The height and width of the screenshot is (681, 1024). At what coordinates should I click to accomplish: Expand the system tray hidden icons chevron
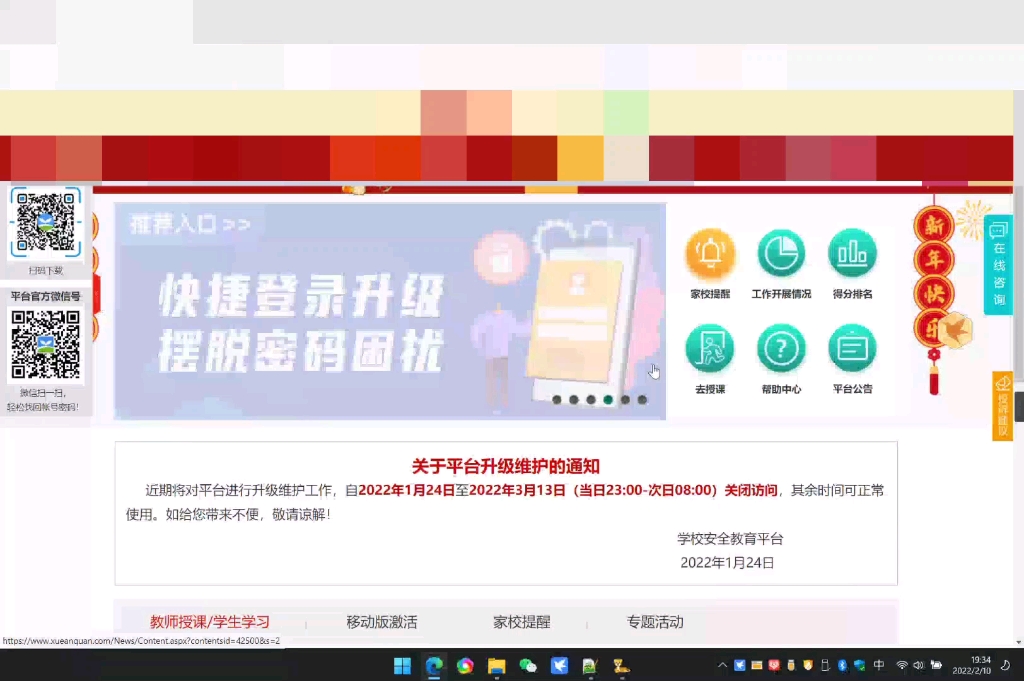click(x=722, y=665)
